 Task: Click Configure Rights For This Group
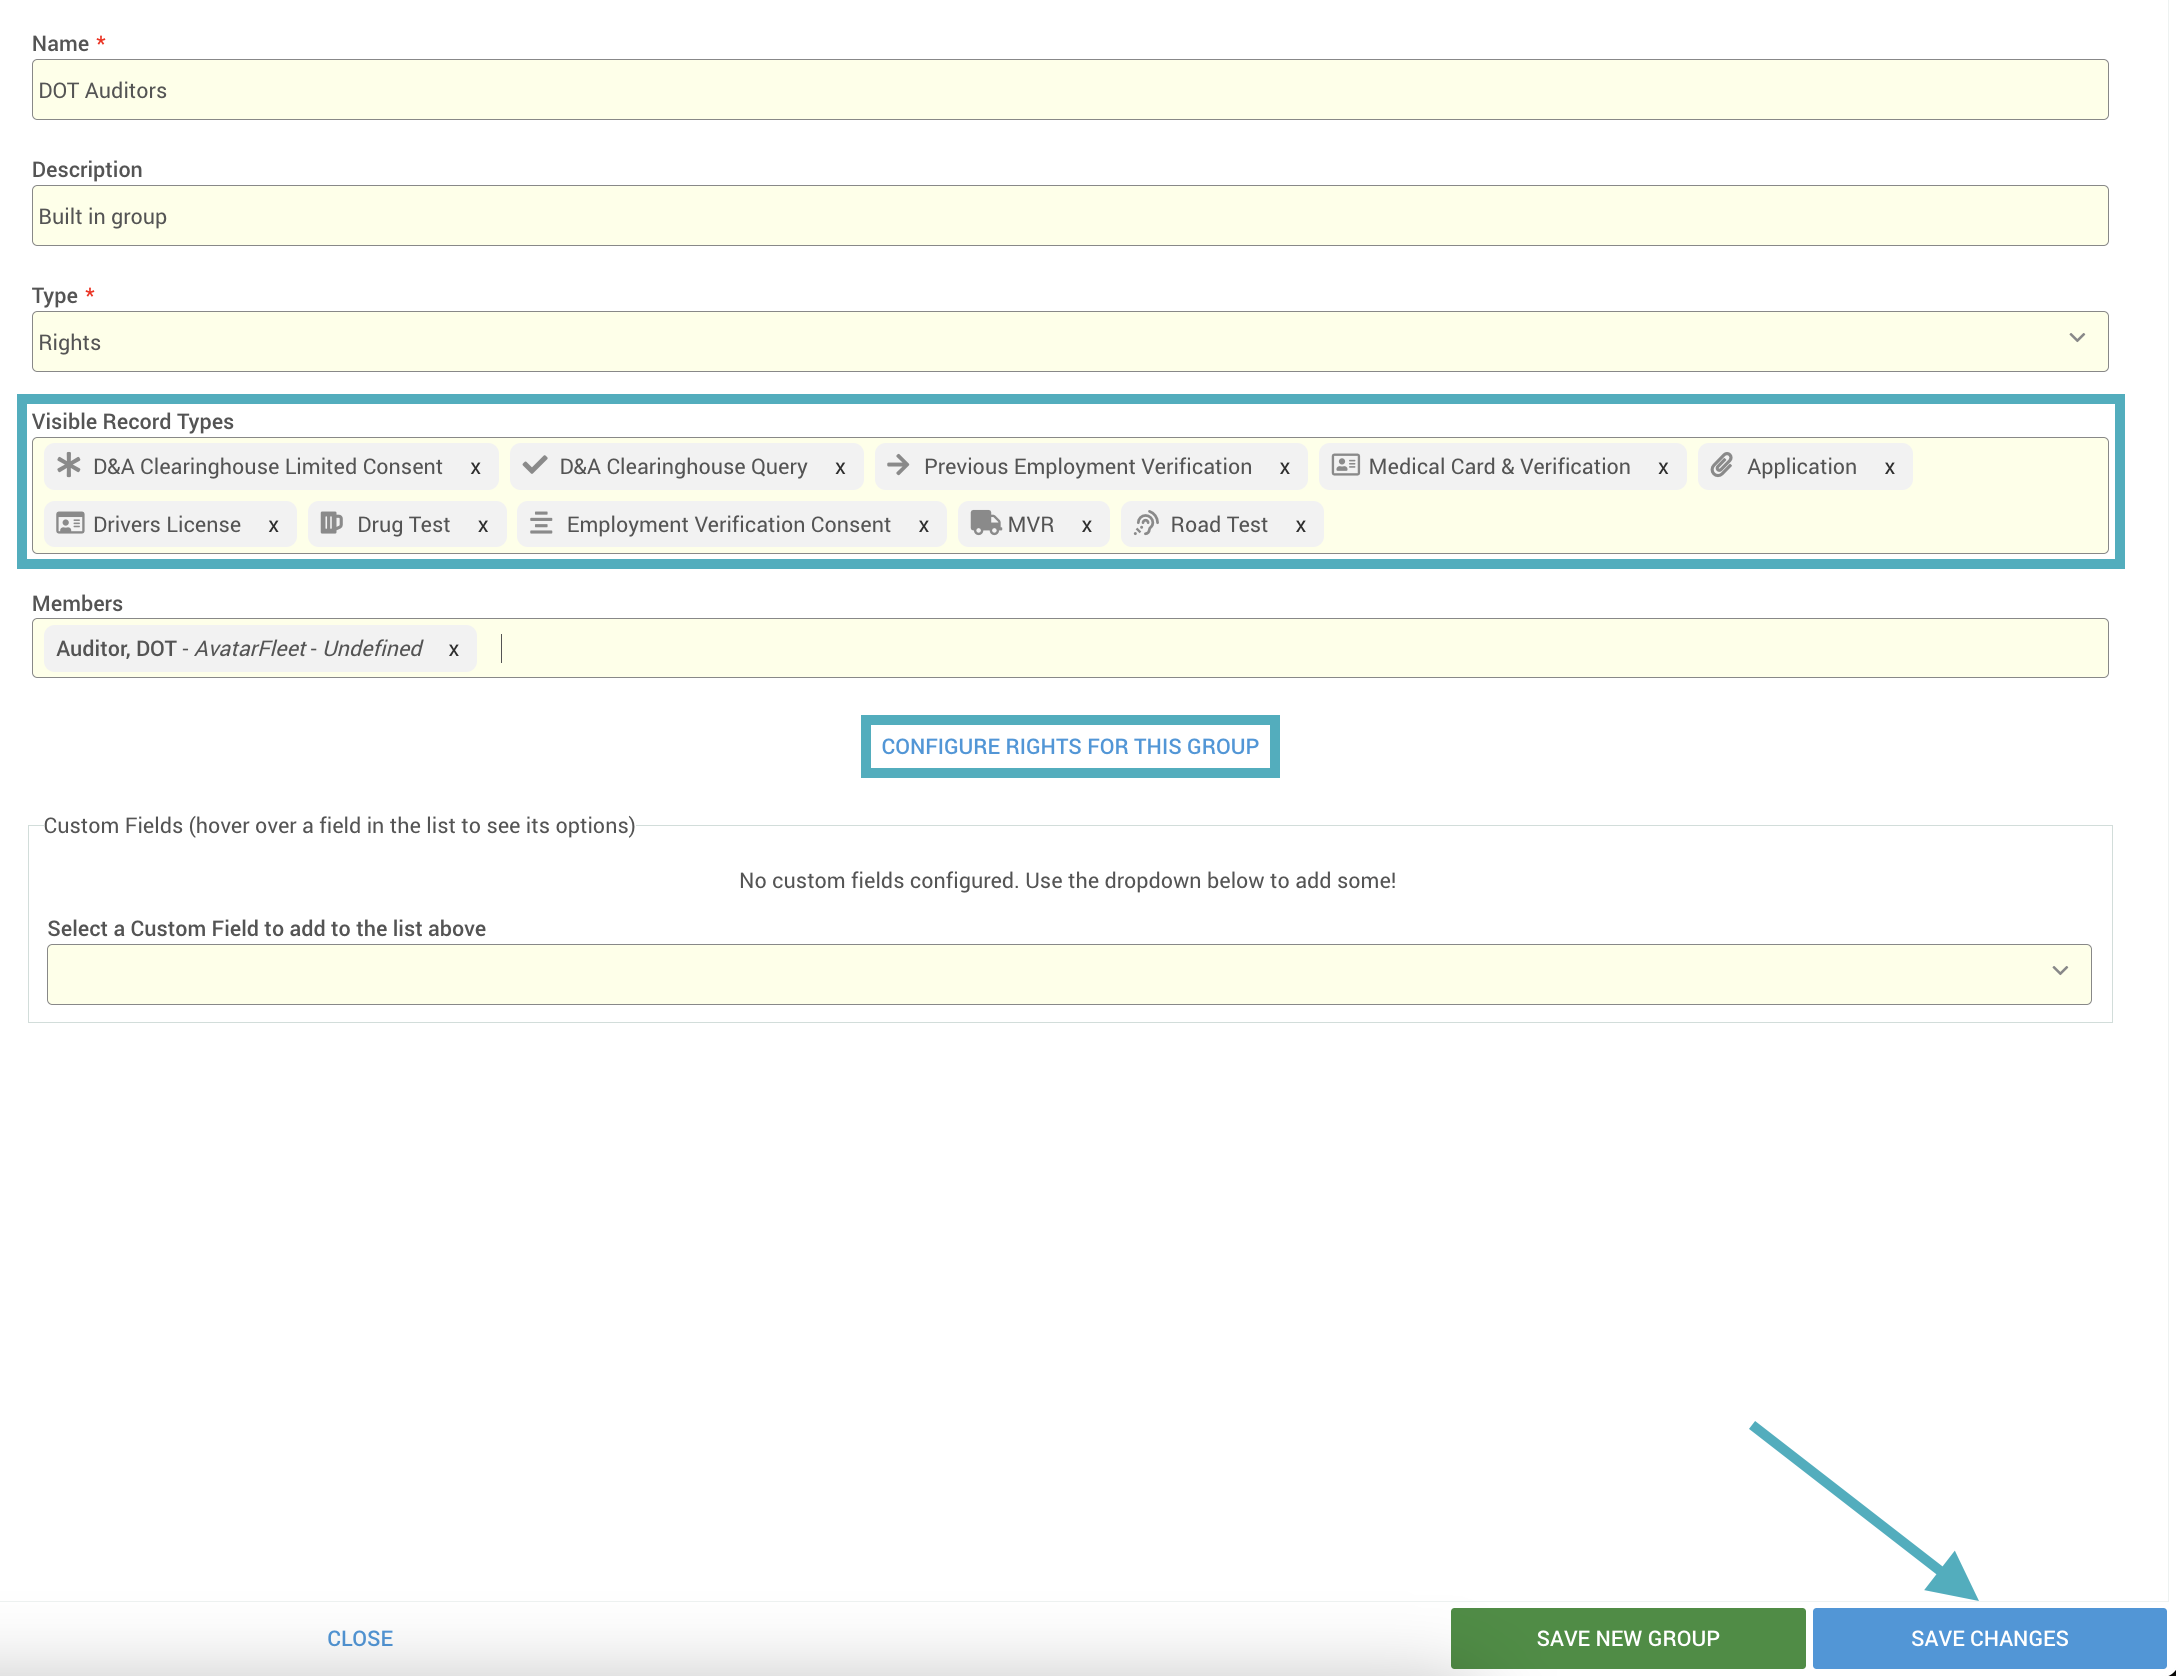[x=1069, y=746]
